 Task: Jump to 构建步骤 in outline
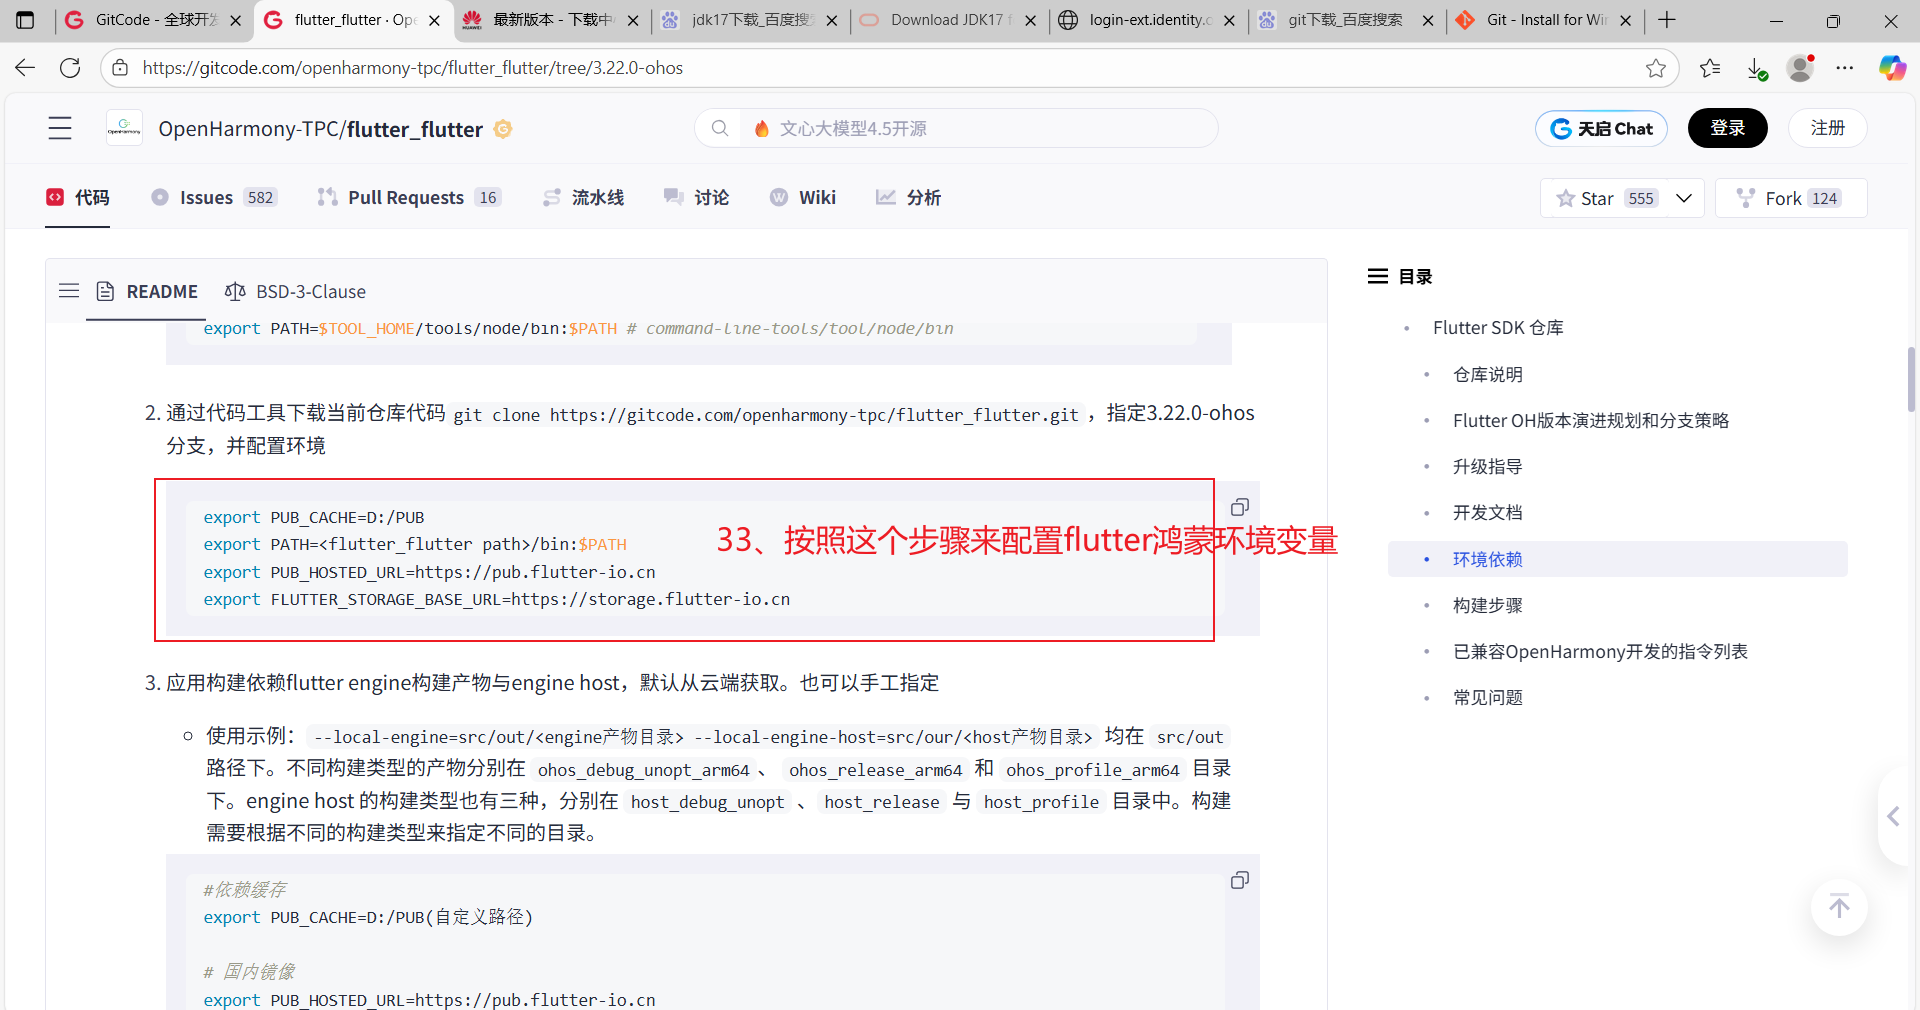tap(1487, 605)
